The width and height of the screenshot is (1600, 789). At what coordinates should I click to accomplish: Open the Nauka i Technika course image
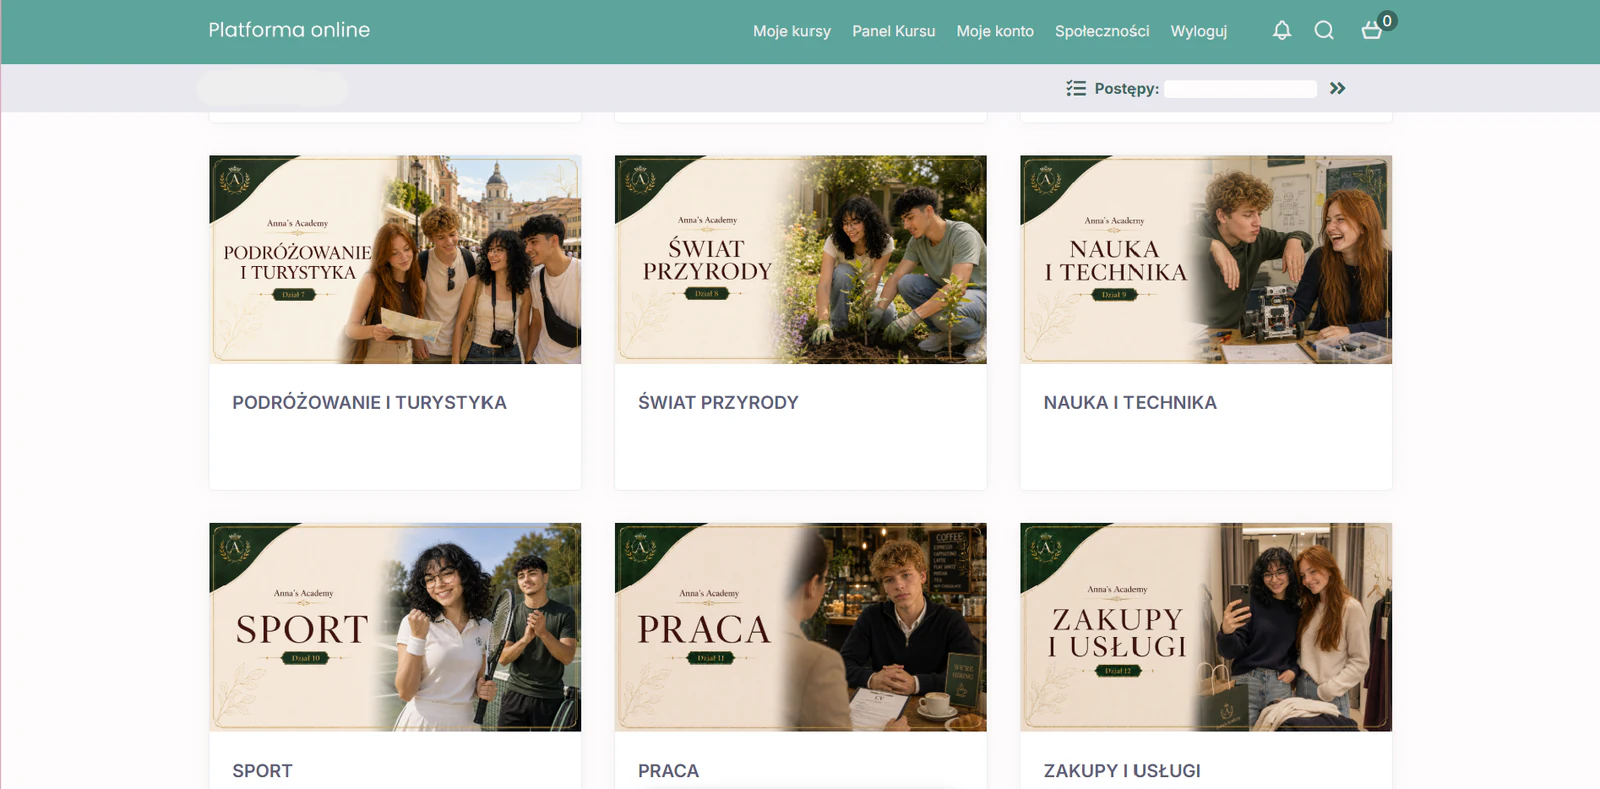1206,259
